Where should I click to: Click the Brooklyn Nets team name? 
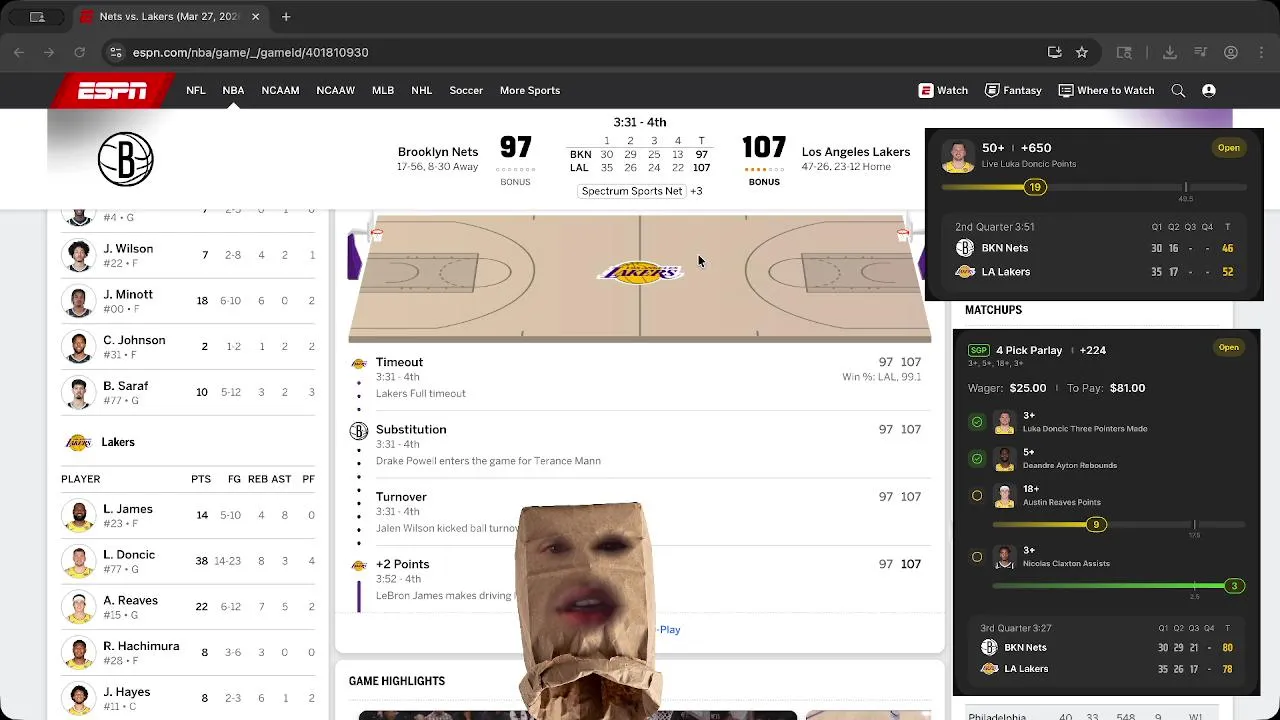pyautogui.click(x=438, y=152)
